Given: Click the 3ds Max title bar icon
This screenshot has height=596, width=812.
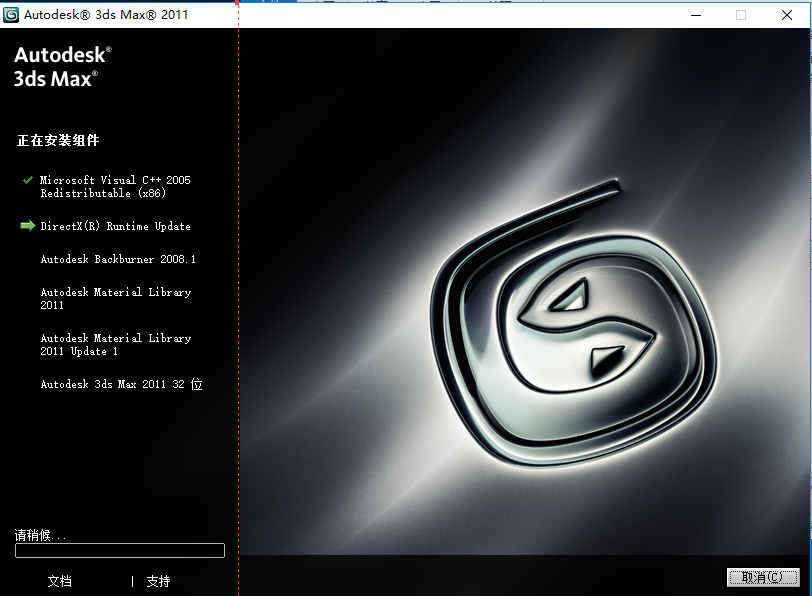Looking at the screenshot, I should click(x=11, y=15).
